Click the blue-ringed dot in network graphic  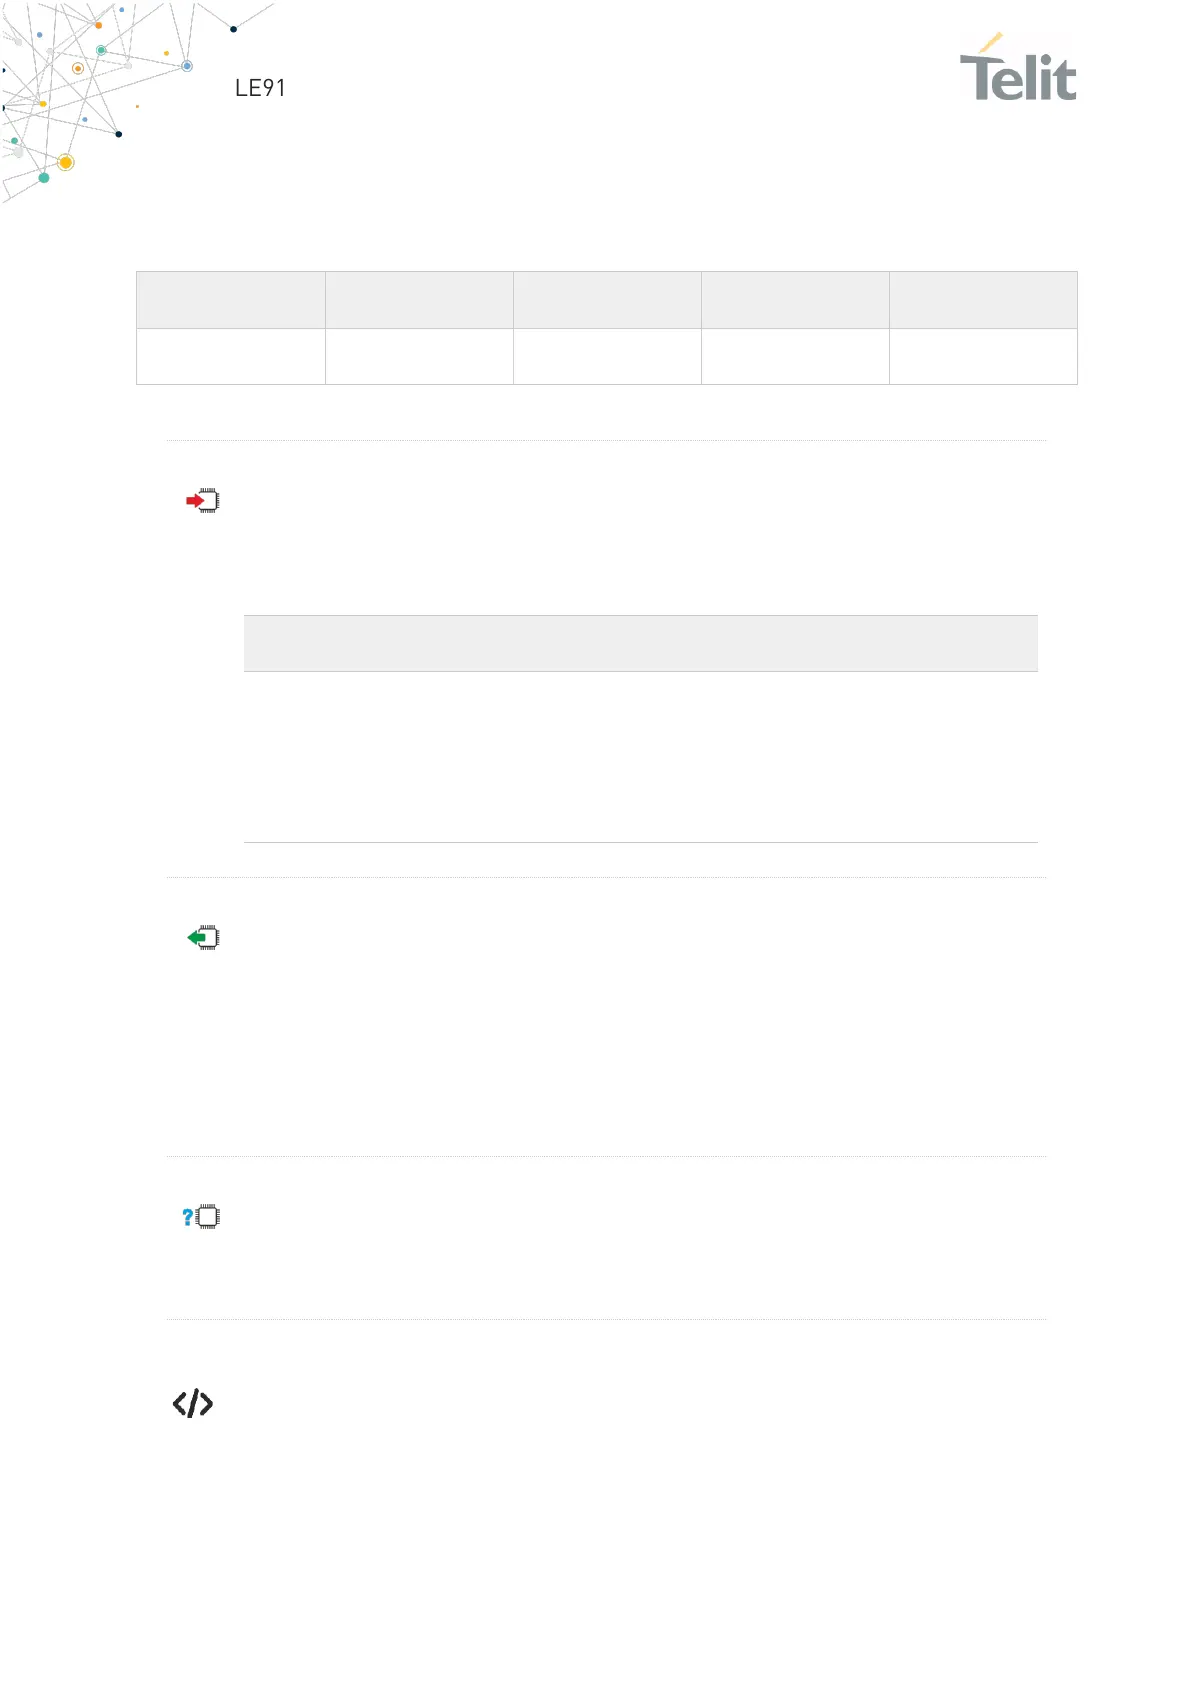click(187, 66)
